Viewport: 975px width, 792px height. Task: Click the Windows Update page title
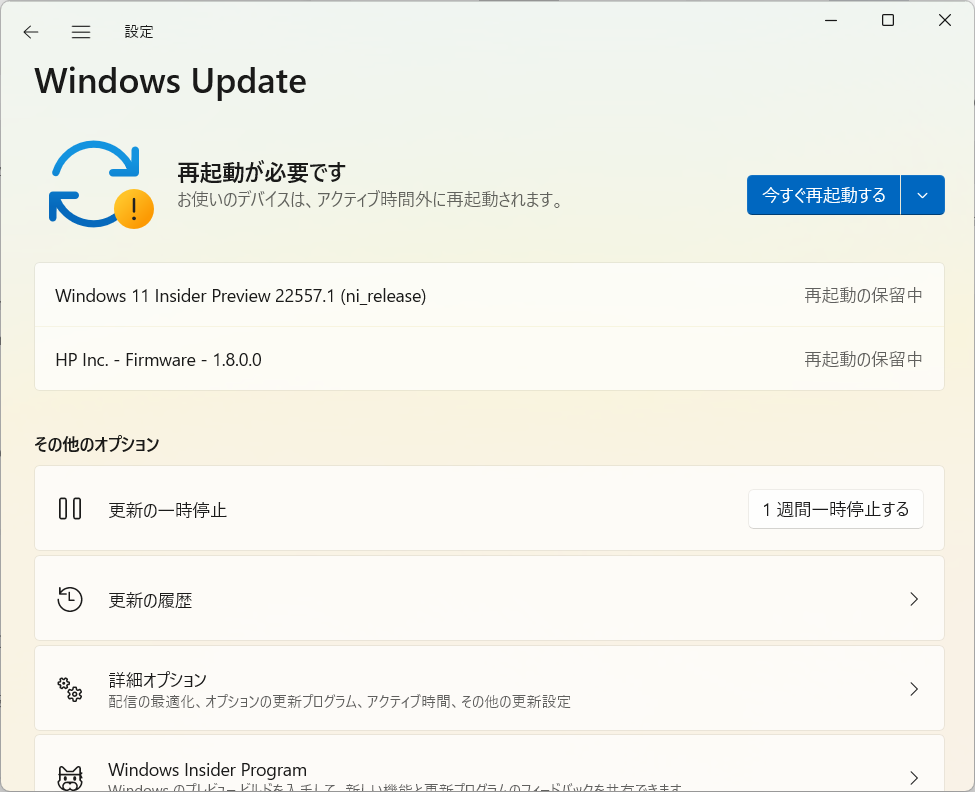170,81
